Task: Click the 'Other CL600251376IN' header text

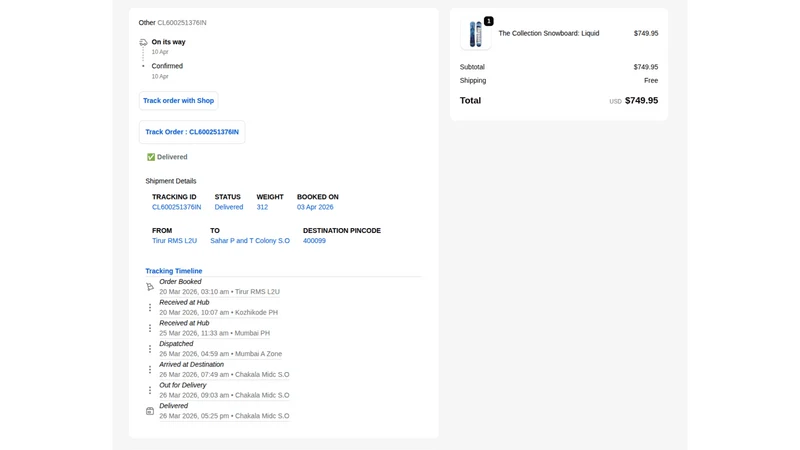Action: coord(172,22)
